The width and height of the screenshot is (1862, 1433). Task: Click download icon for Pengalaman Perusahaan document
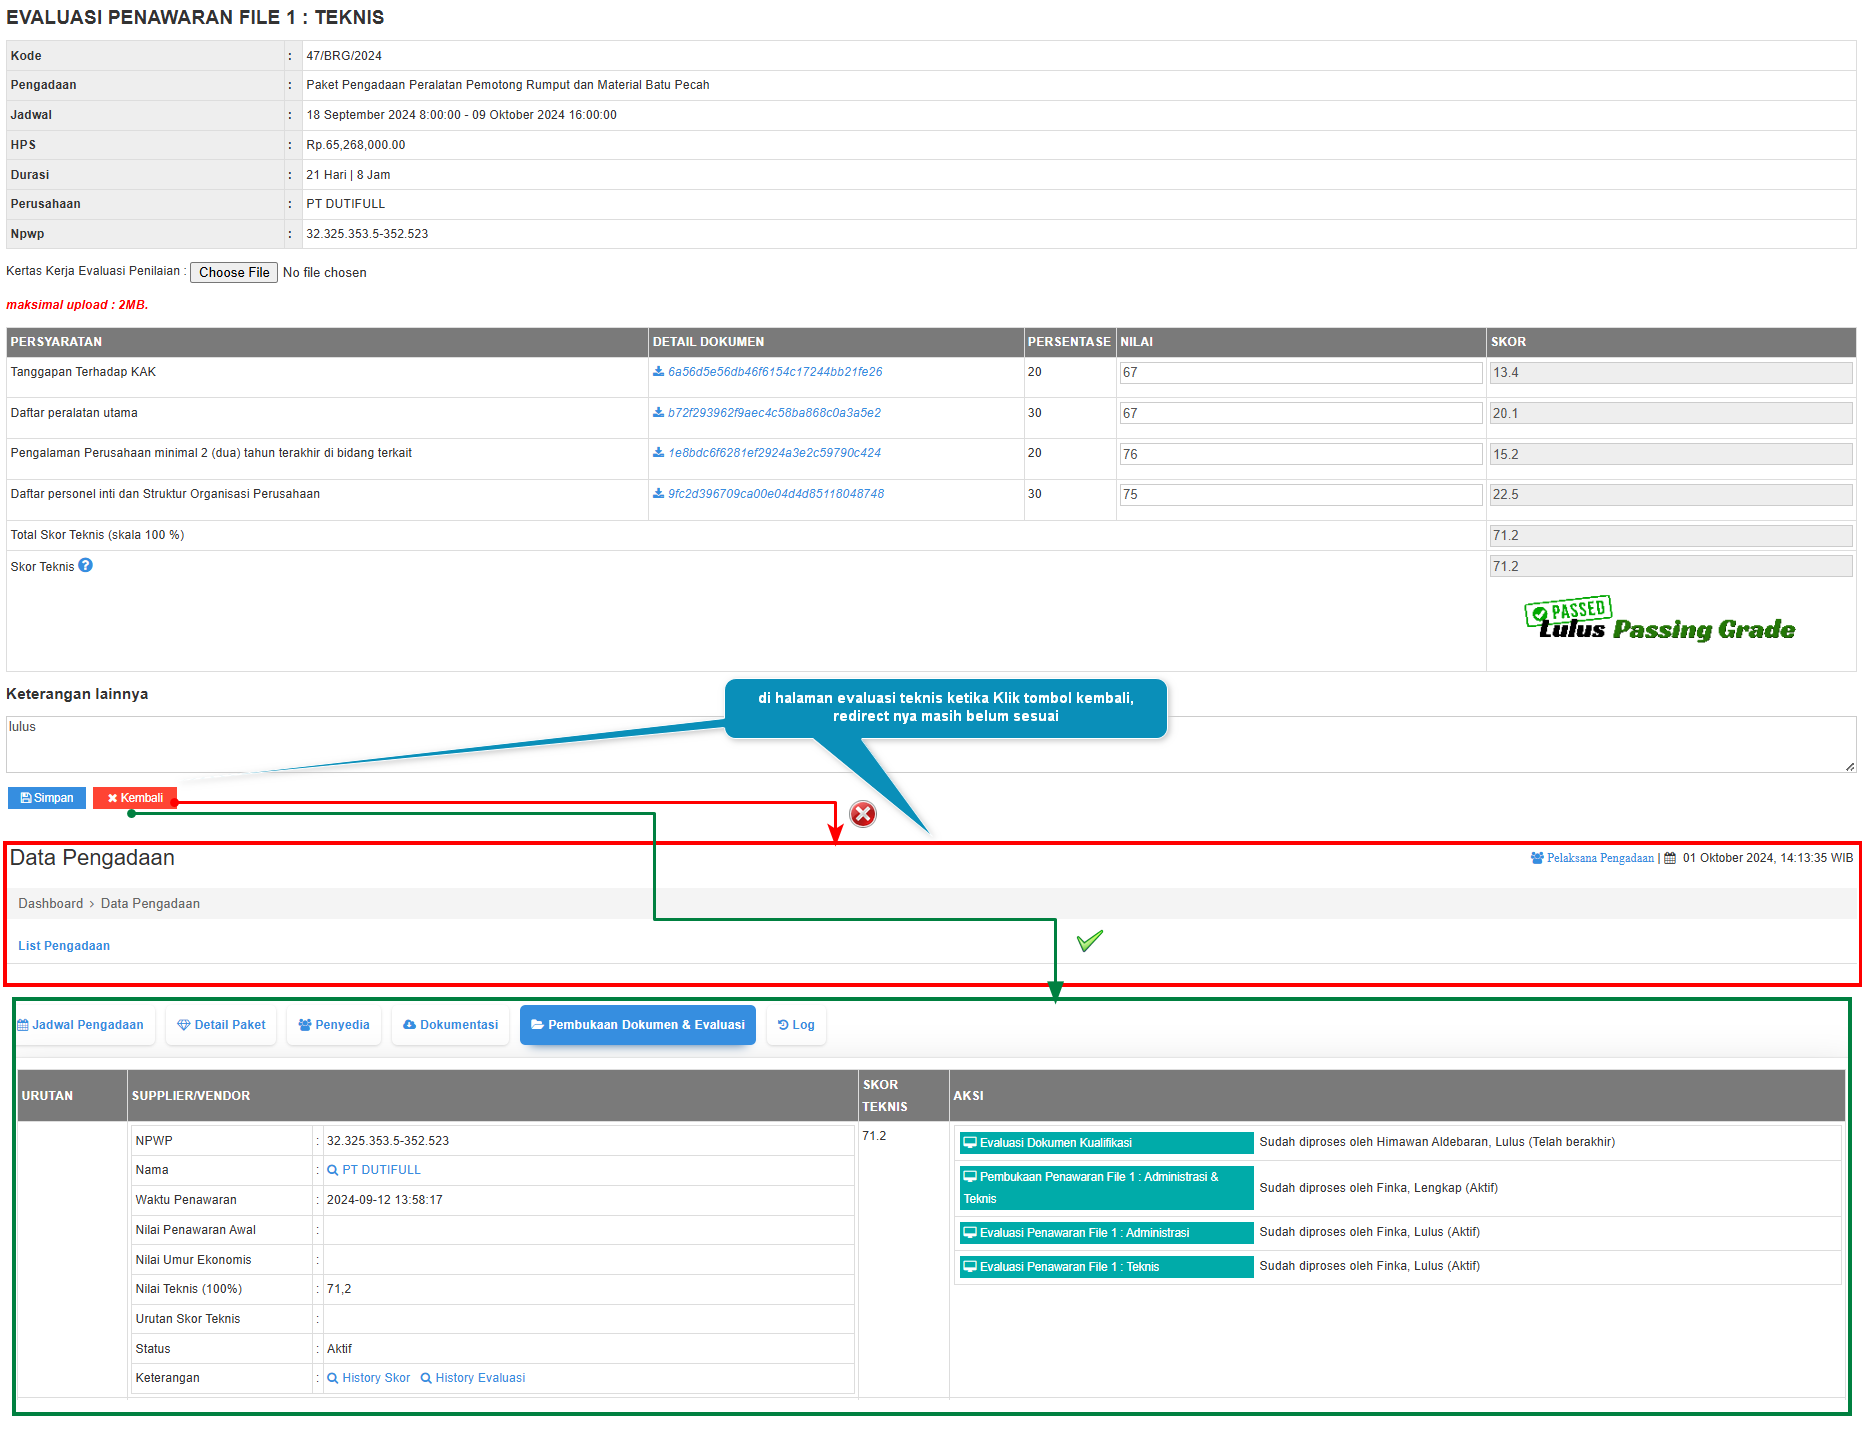658,453
